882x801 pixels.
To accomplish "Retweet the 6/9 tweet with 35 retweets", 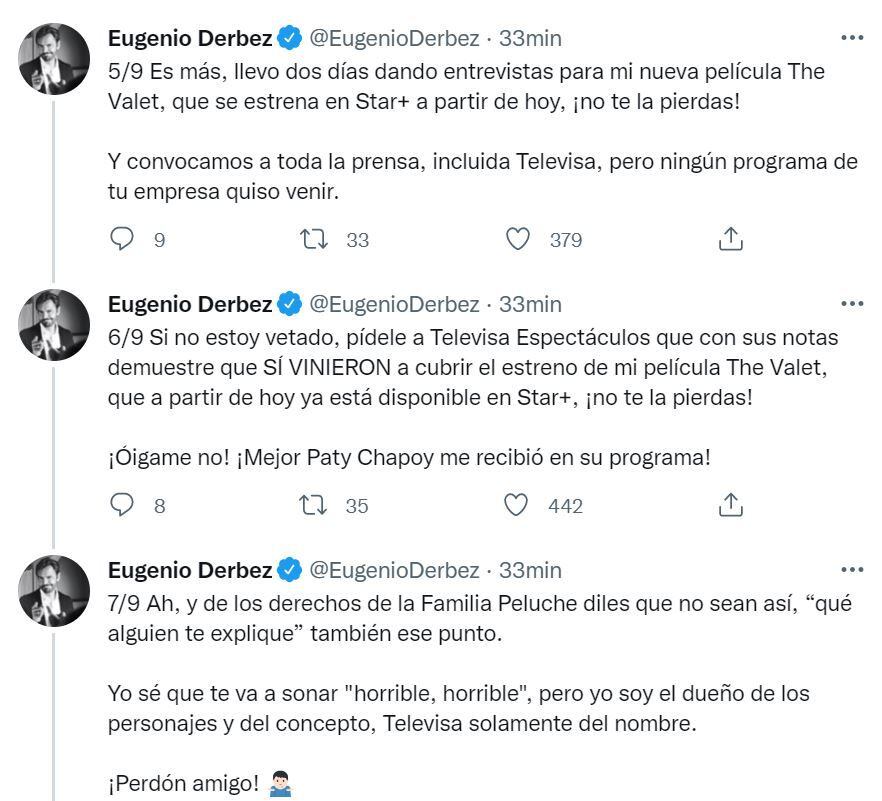I will coord(313,505).
